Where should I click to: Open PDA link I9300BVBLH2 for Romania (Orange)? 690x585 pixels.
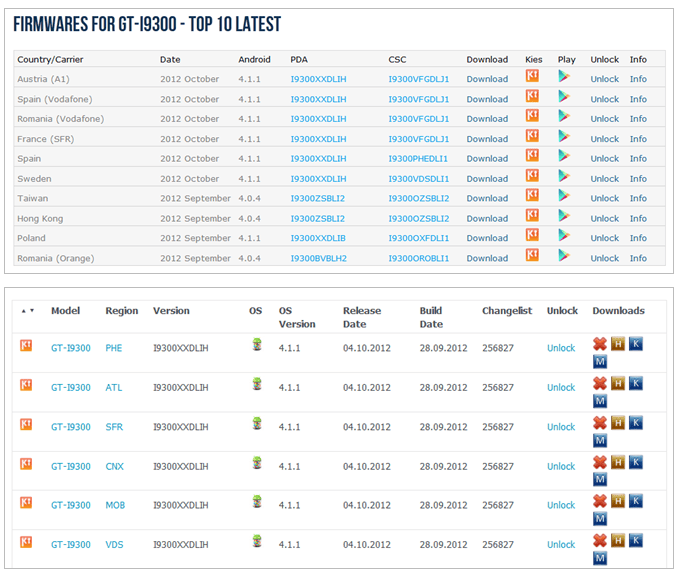click(319, 258)
